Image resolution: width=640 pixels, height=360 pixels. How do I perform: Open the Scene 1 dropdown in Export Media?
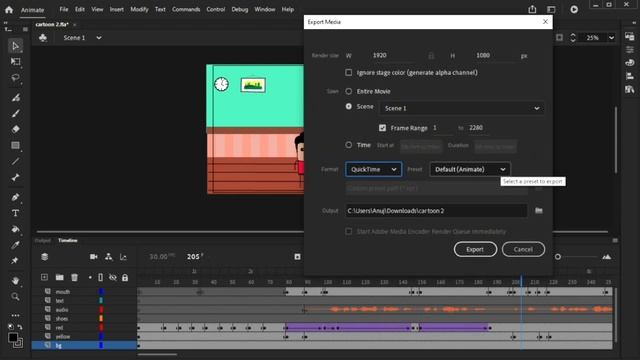pyautogui.click(x=462, y=108)
